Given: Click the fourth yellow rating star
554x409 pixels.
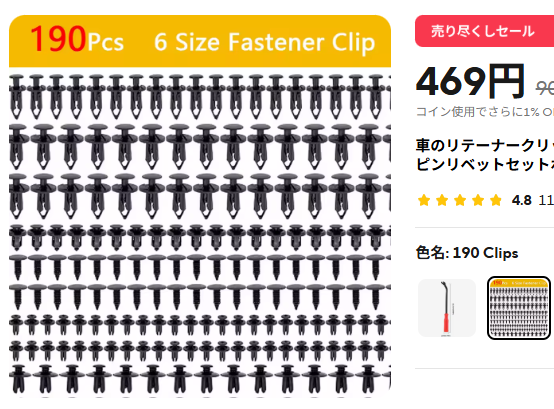Looking at the screenshot, I should click(x=478, y=200).
